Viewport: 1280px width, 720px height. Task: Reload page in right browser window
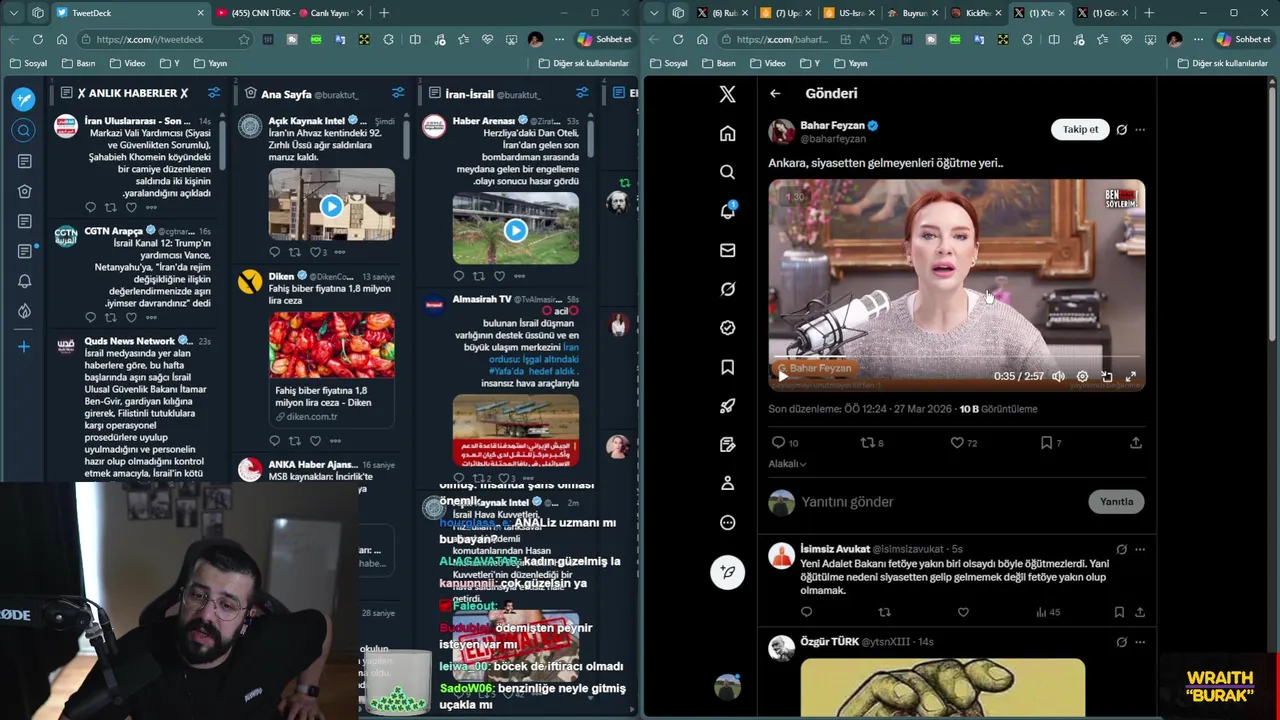(678, 39)
